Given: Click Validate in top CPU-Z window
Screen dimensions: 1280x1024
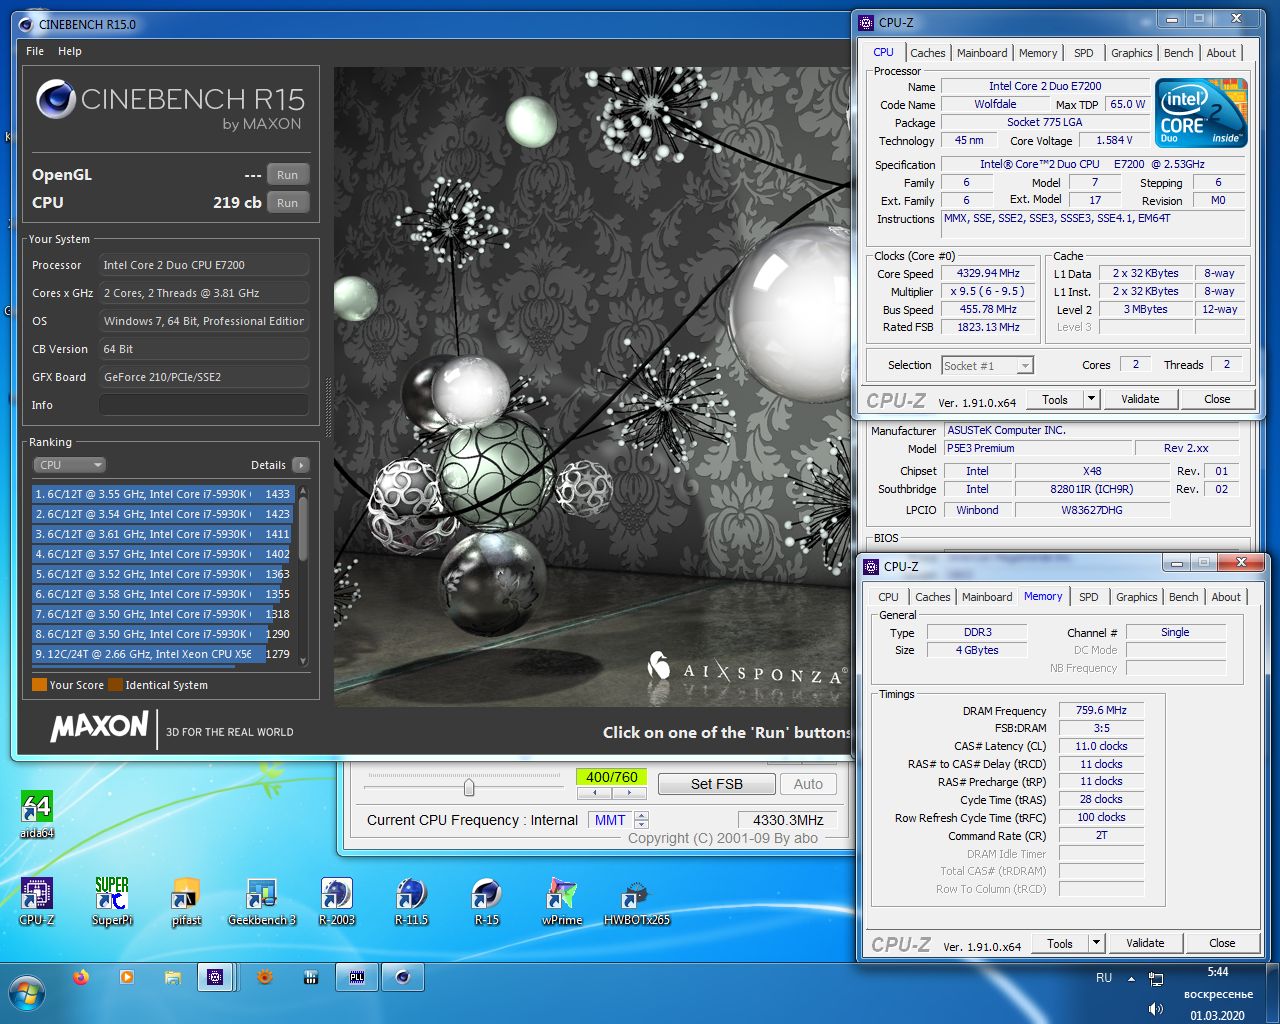Looking at the screenshot, I should [1140, 399].
